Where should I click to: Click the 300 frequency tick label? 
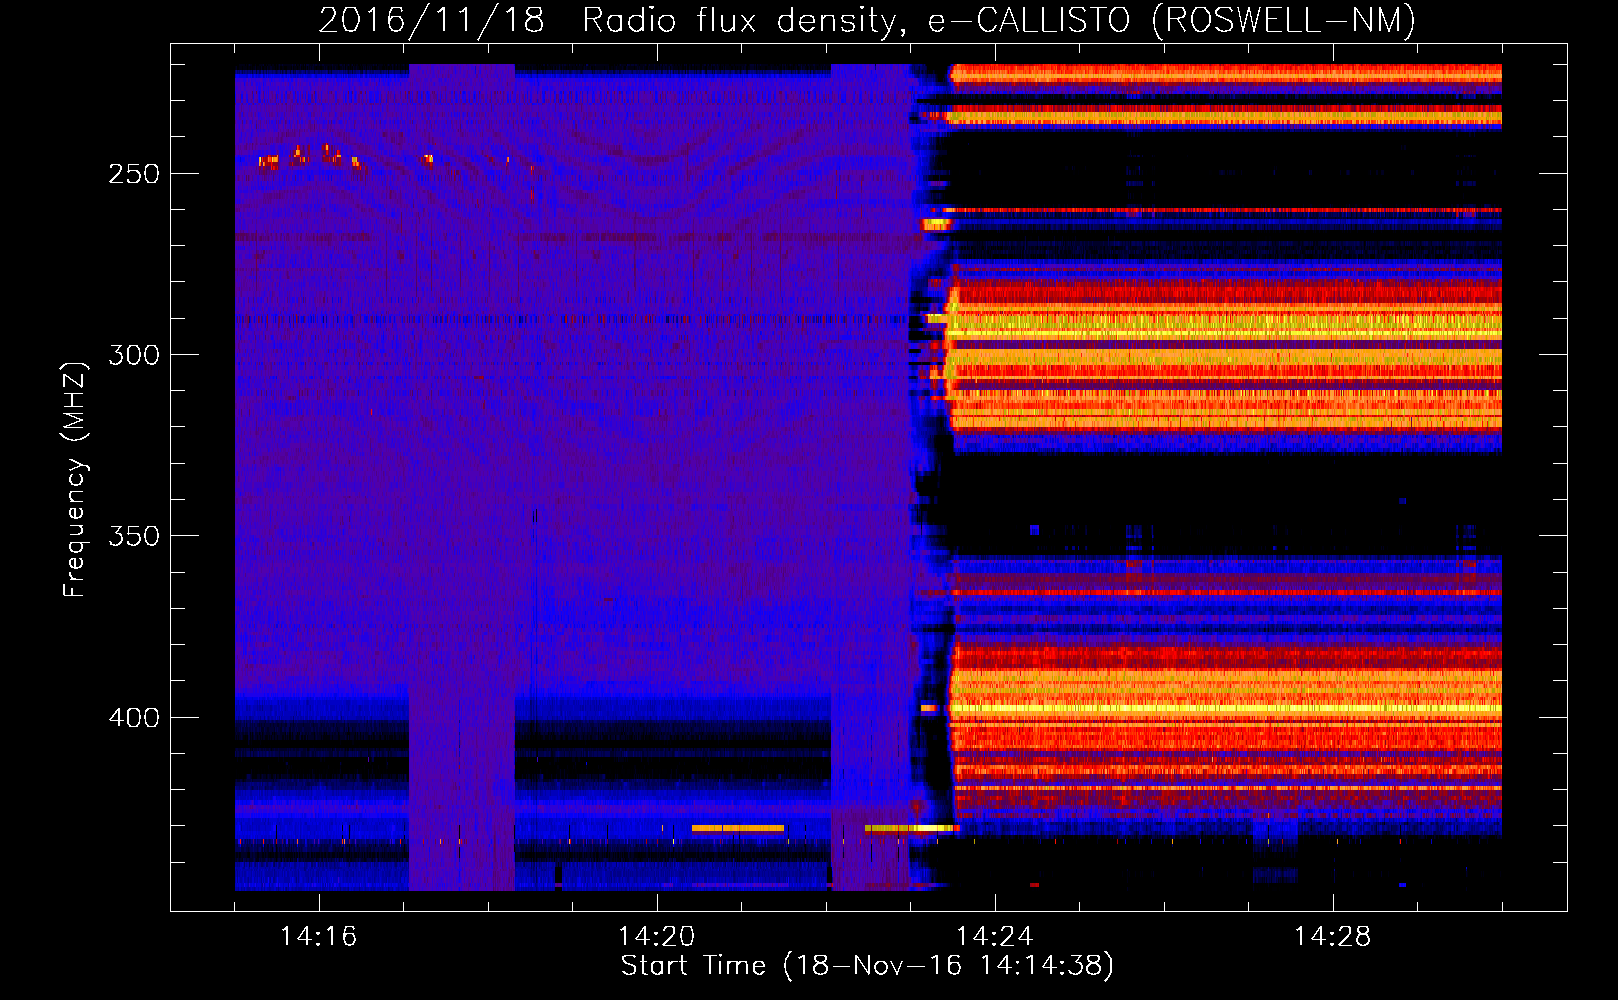[134, 355]
